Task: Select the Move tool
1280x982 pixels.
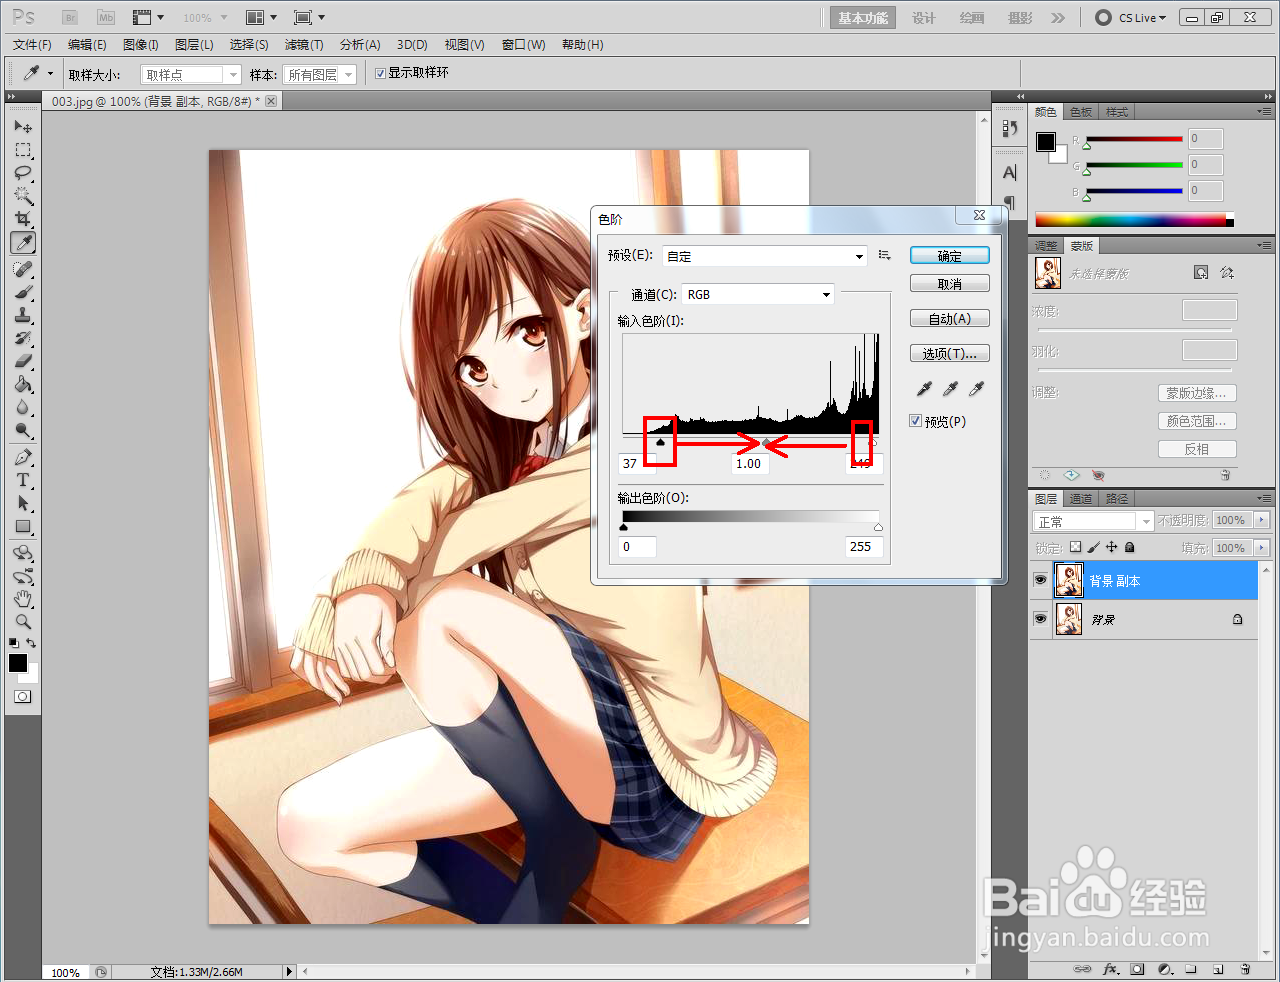Action: [23, 127]
